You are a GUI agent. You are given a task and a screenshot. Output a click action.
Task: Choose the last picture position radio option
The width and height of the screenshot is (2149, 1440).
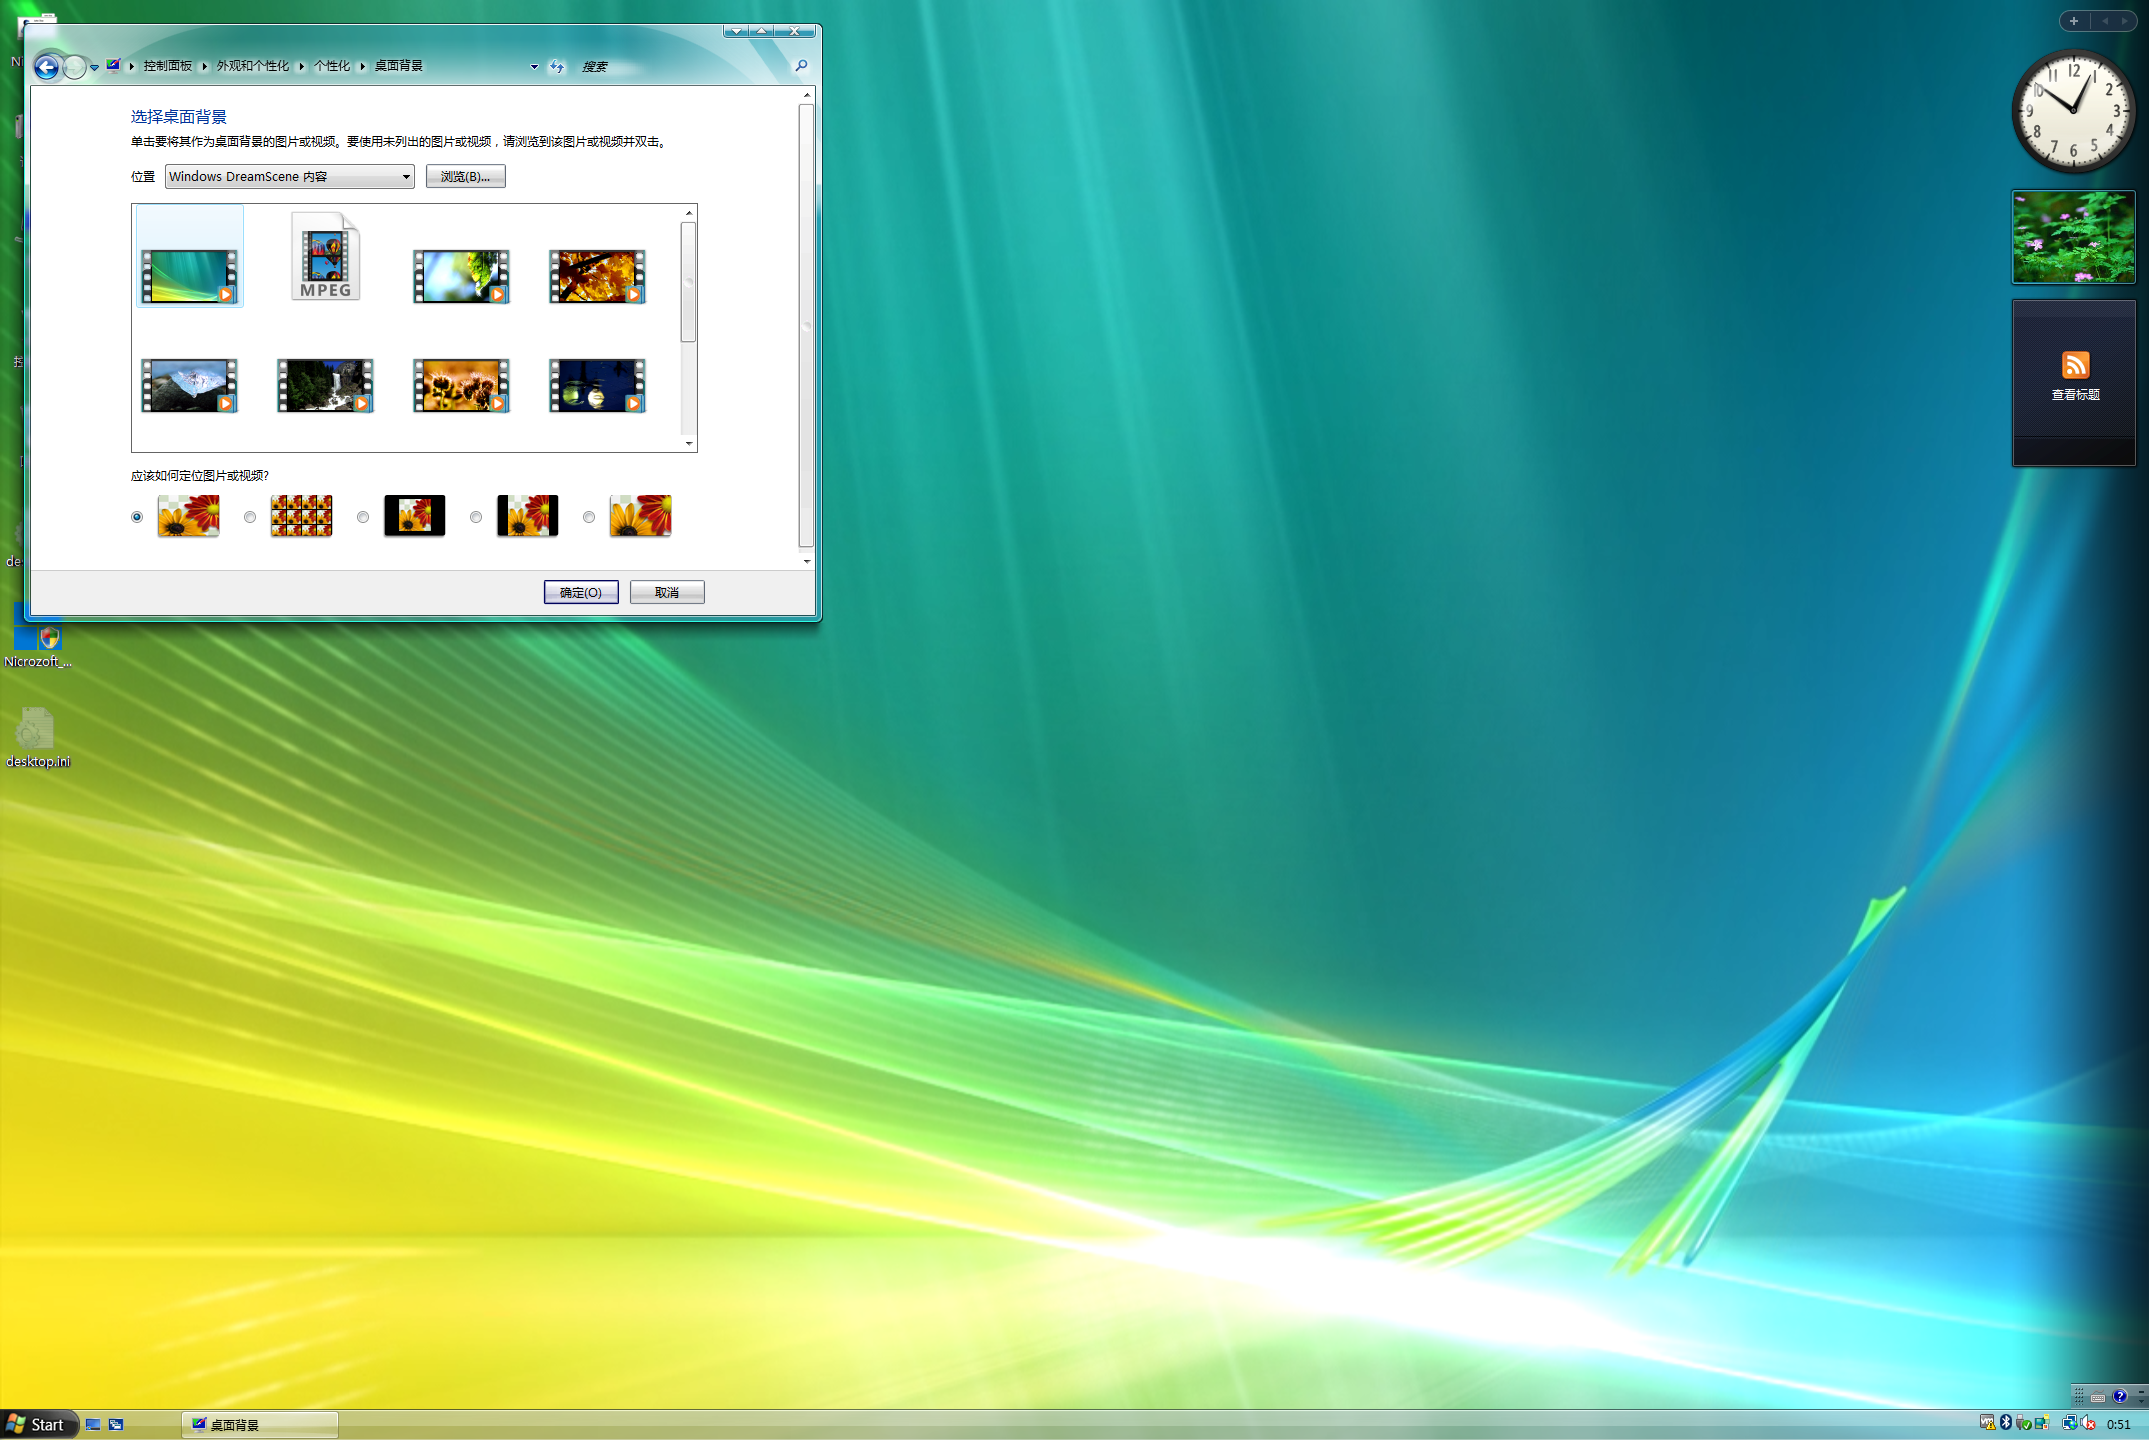coord(589,517)
